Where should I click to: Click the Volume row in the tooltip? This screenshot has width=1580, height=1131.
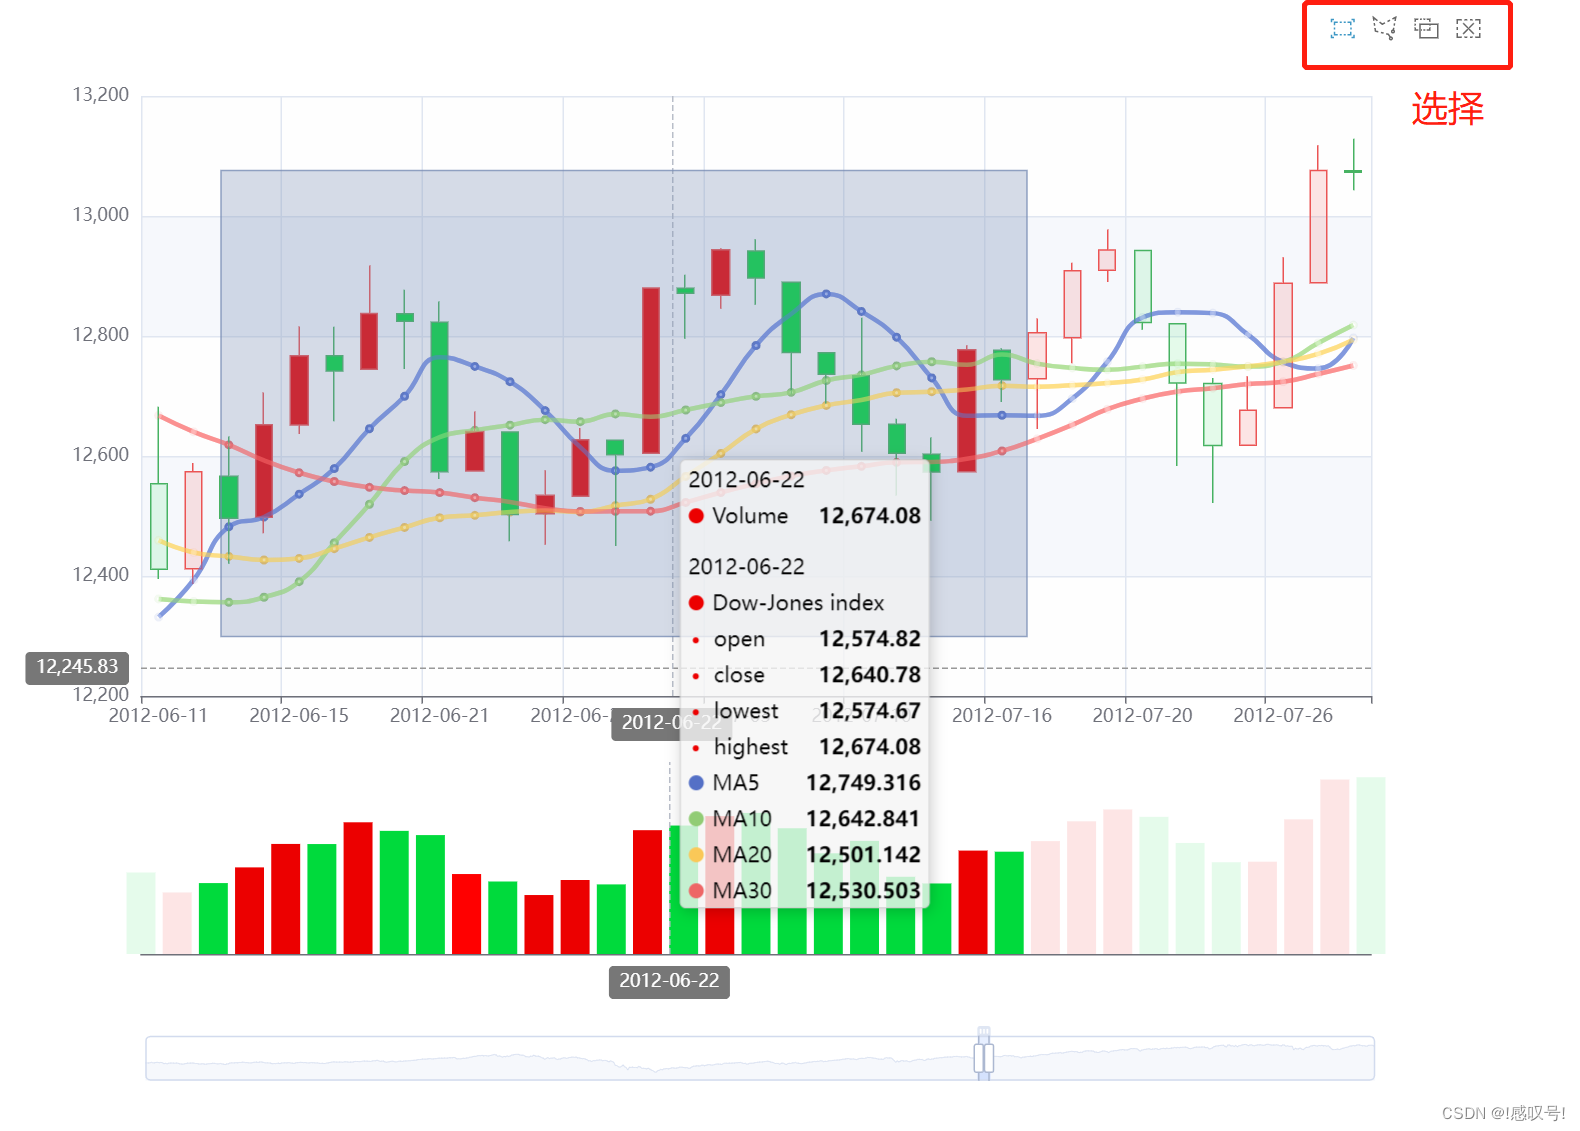click(x=805, y=516)
